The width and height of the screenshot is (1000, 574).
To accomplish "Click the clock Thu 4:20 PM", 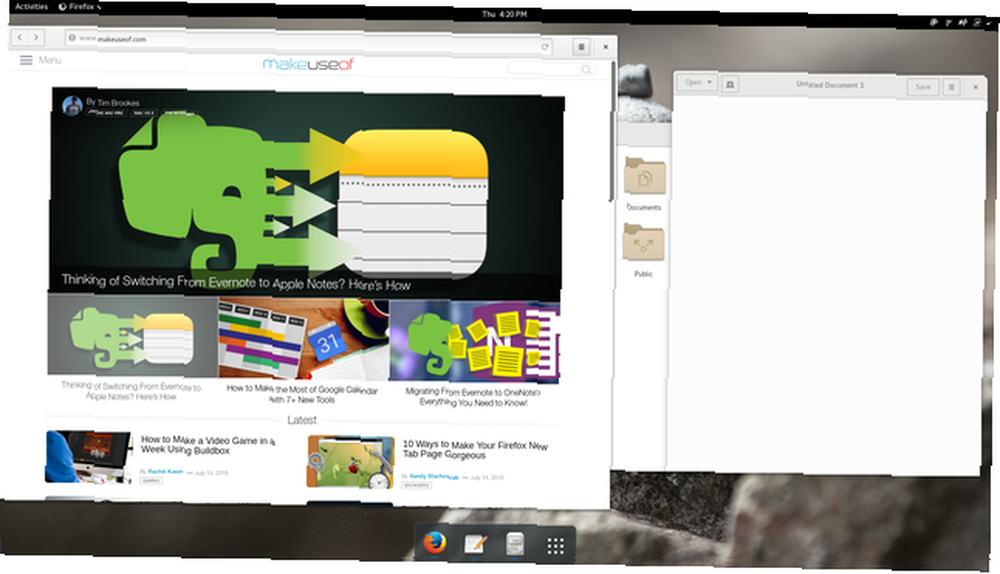I will tap(504, 14).
